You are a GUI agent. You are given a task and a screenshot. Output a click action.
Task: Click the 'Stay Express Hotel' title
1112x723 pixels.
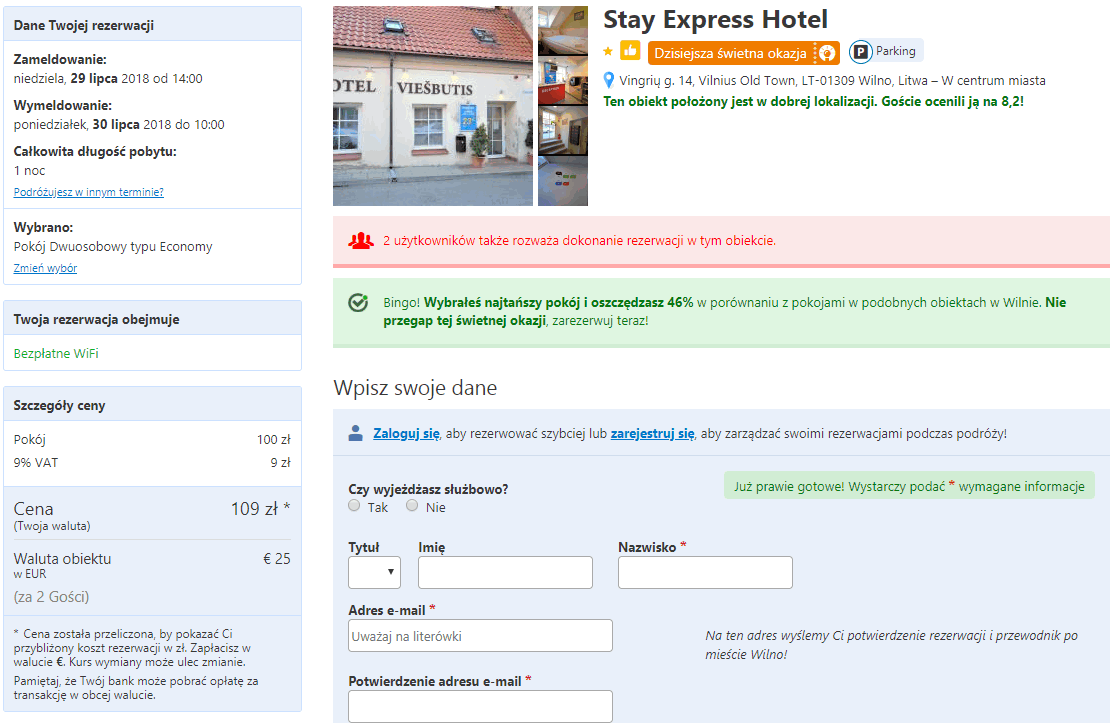click(716, 20)
